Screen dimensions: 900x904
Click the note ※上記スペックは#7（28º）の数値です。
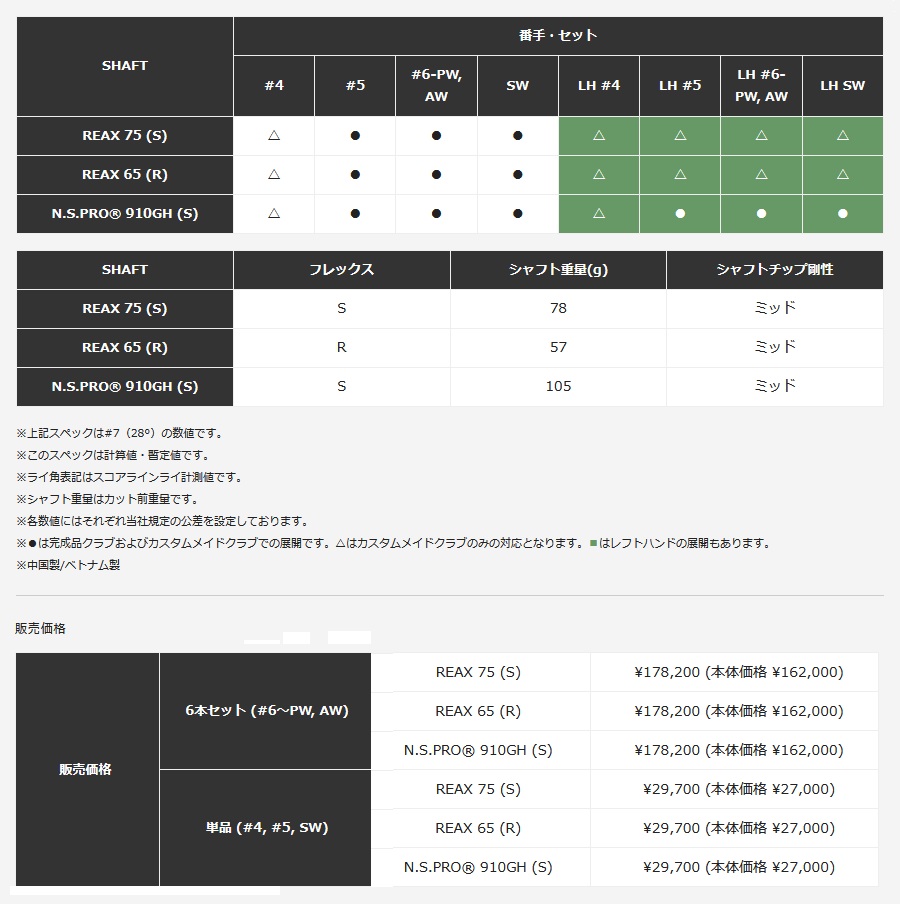121,434
